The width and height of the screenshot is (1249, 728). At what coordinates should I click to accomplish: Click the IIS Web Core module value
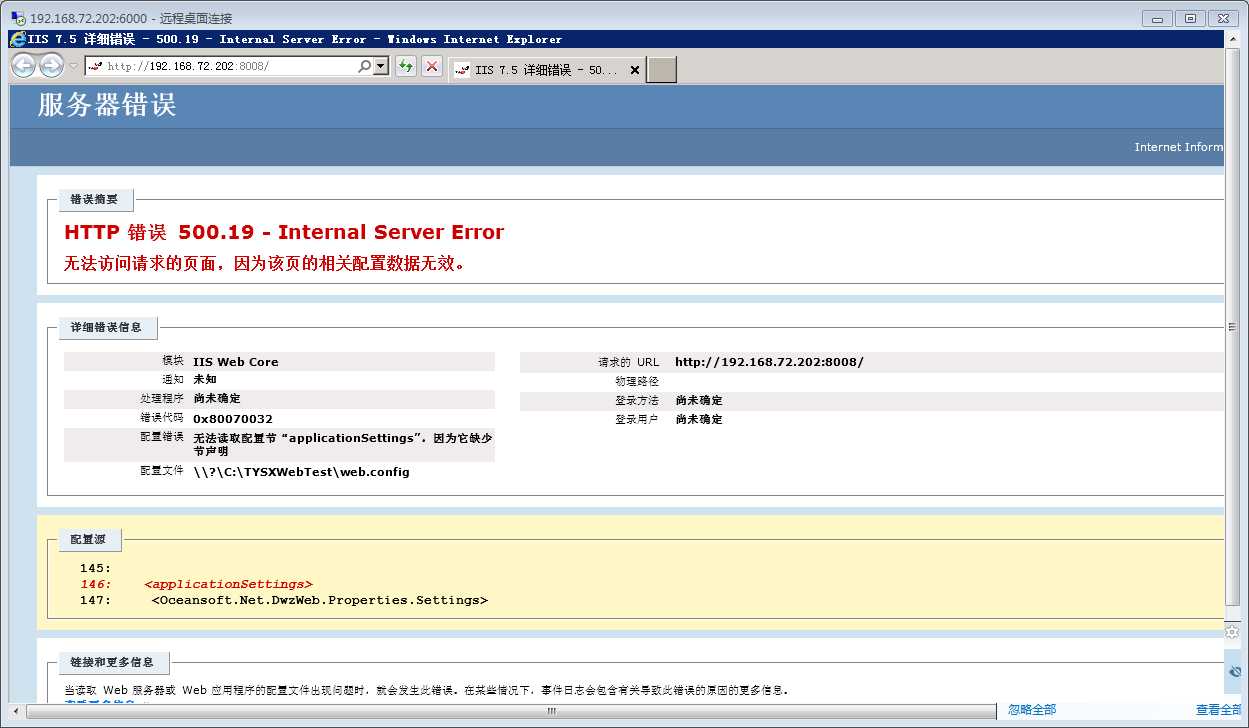[x=236, y=362]
